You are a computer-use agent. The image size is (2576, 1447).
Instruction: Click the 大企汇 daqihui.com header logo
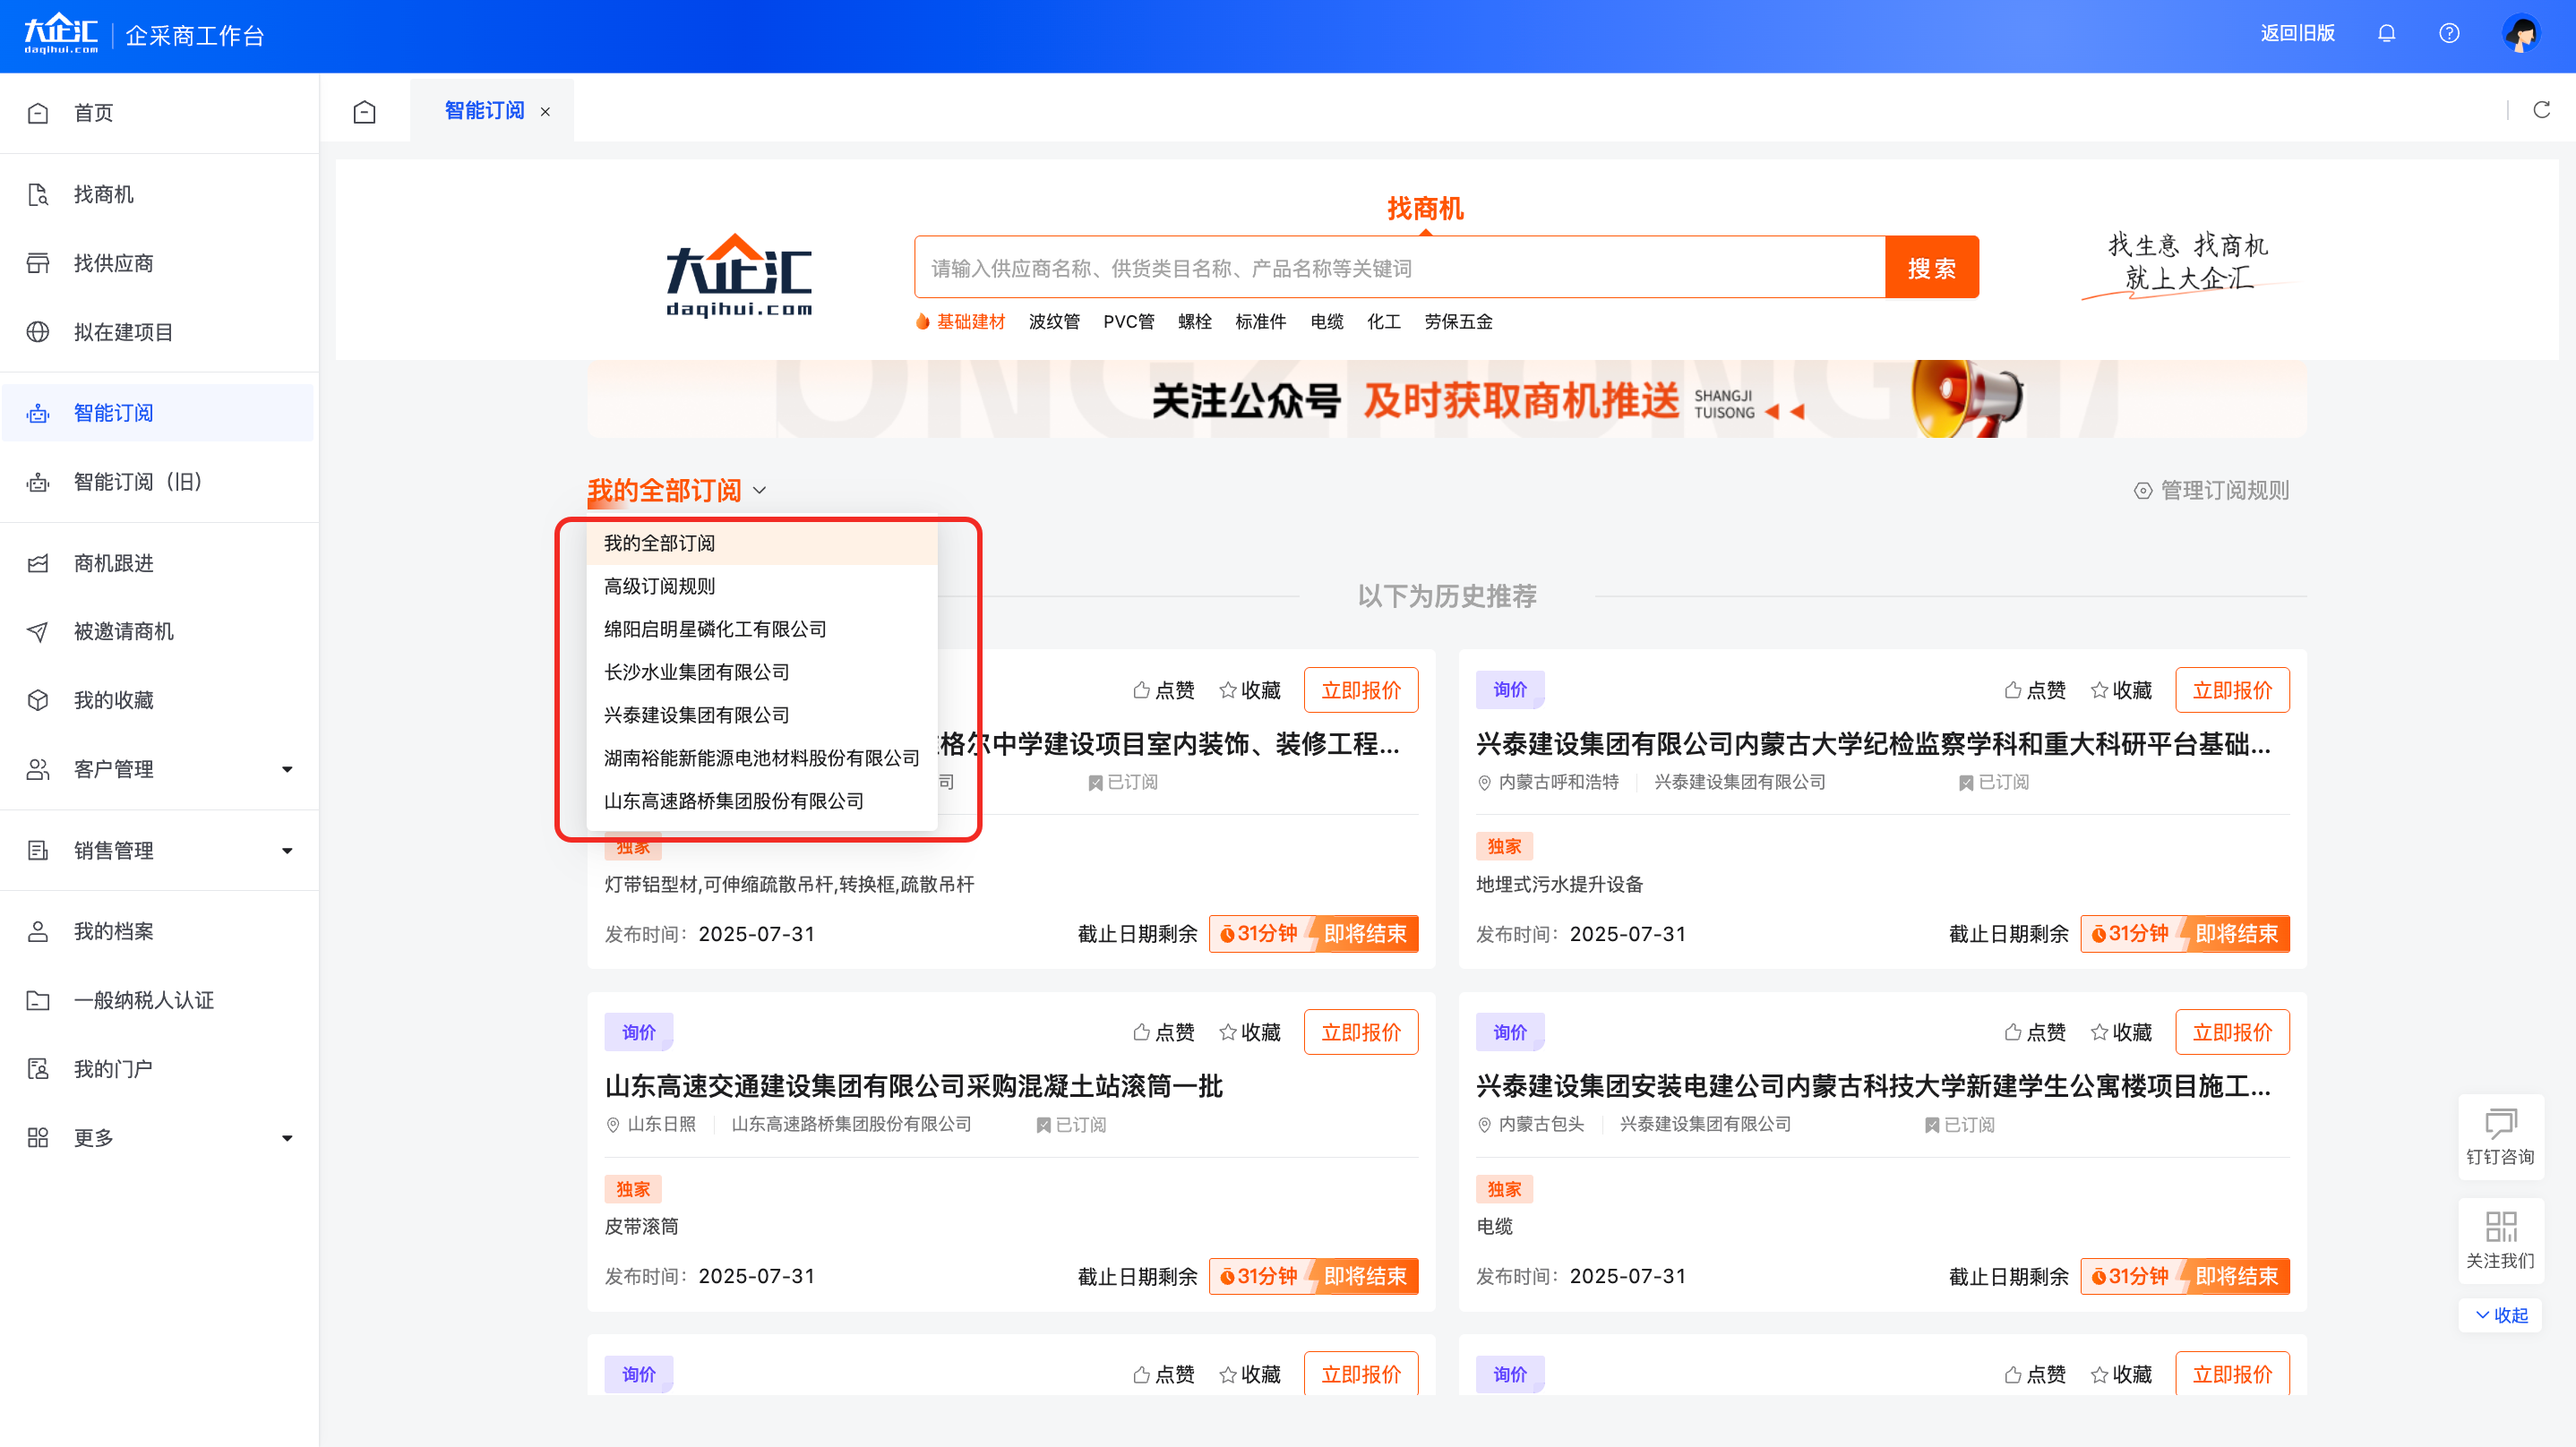[x=60, y=34]
